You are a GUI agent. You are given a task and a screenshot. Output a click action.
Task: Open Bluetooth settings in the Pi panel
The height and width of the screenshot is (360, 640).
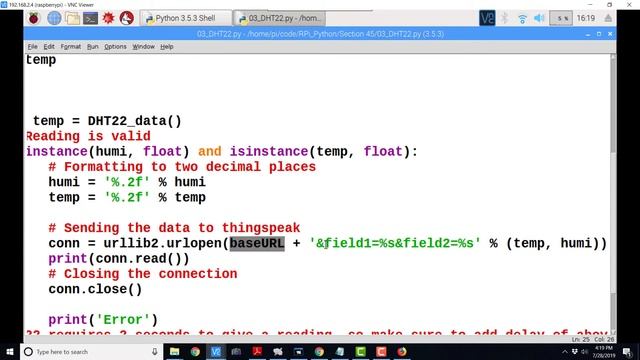(504, 18)
